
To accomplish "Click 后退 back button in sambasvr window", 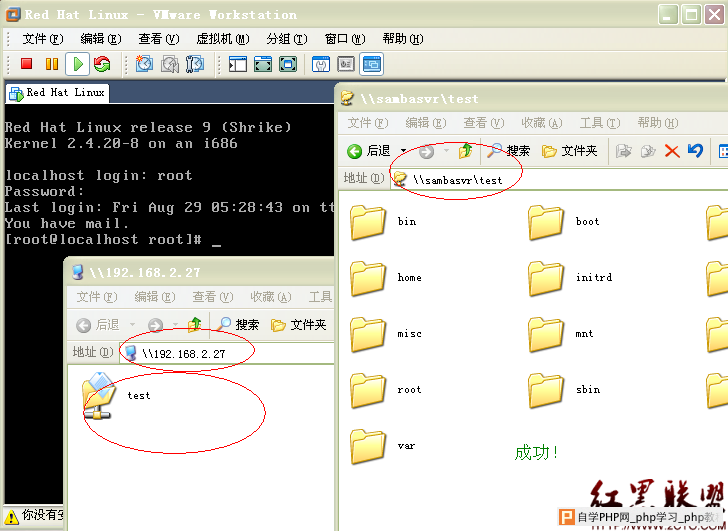I will [x=369, y=151].
